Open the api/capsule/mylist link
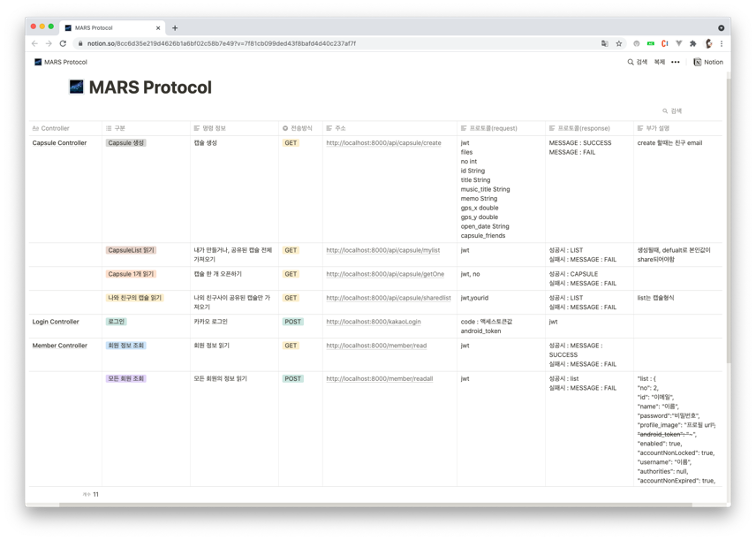This screenshot has height=540, width=756. coord(383,250)
